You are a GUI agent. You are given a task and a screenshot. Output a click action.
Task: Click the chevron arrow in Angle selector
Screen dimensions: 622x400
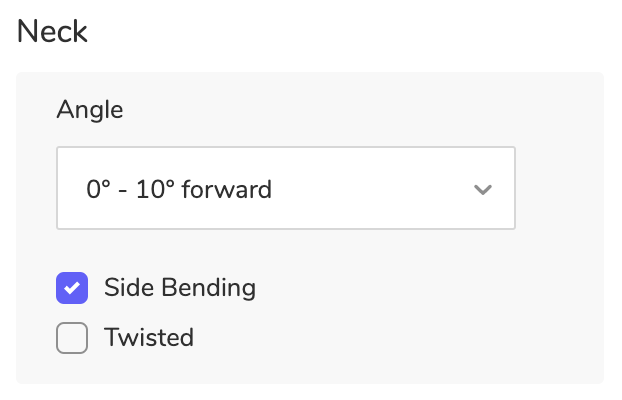[x=483, y=189]
